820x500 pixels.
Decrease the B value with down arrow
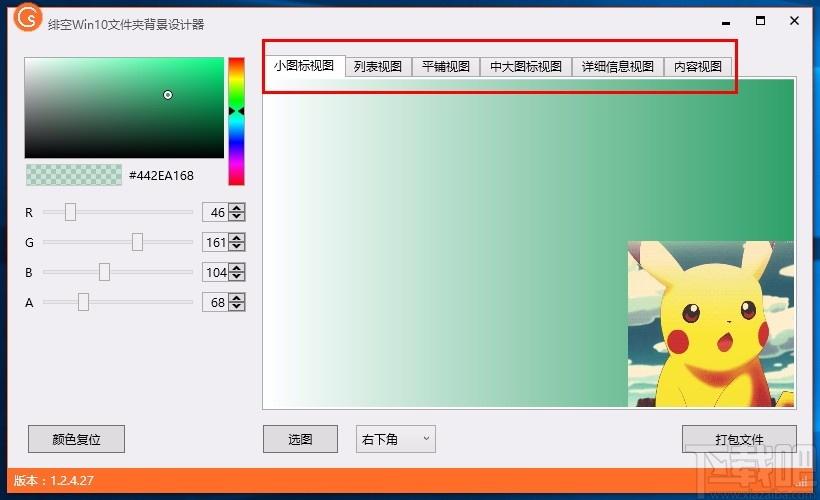pos(237,277)
